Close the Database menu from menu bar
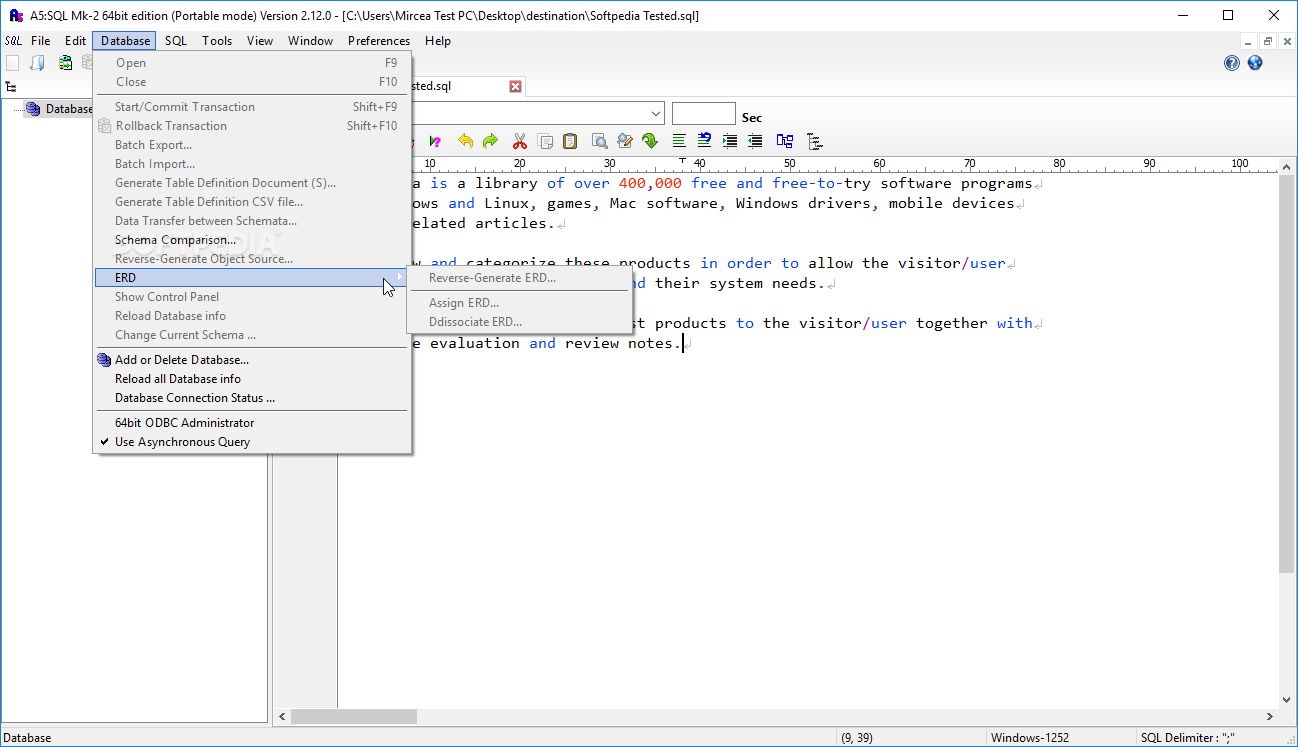The width and height of the screenshot is (1298, 747). click(x=125, y=41)
